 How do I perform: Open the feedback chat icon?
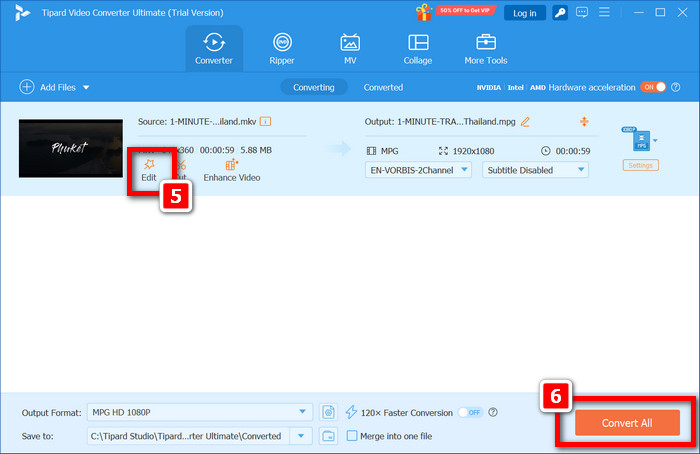[582, 12]
